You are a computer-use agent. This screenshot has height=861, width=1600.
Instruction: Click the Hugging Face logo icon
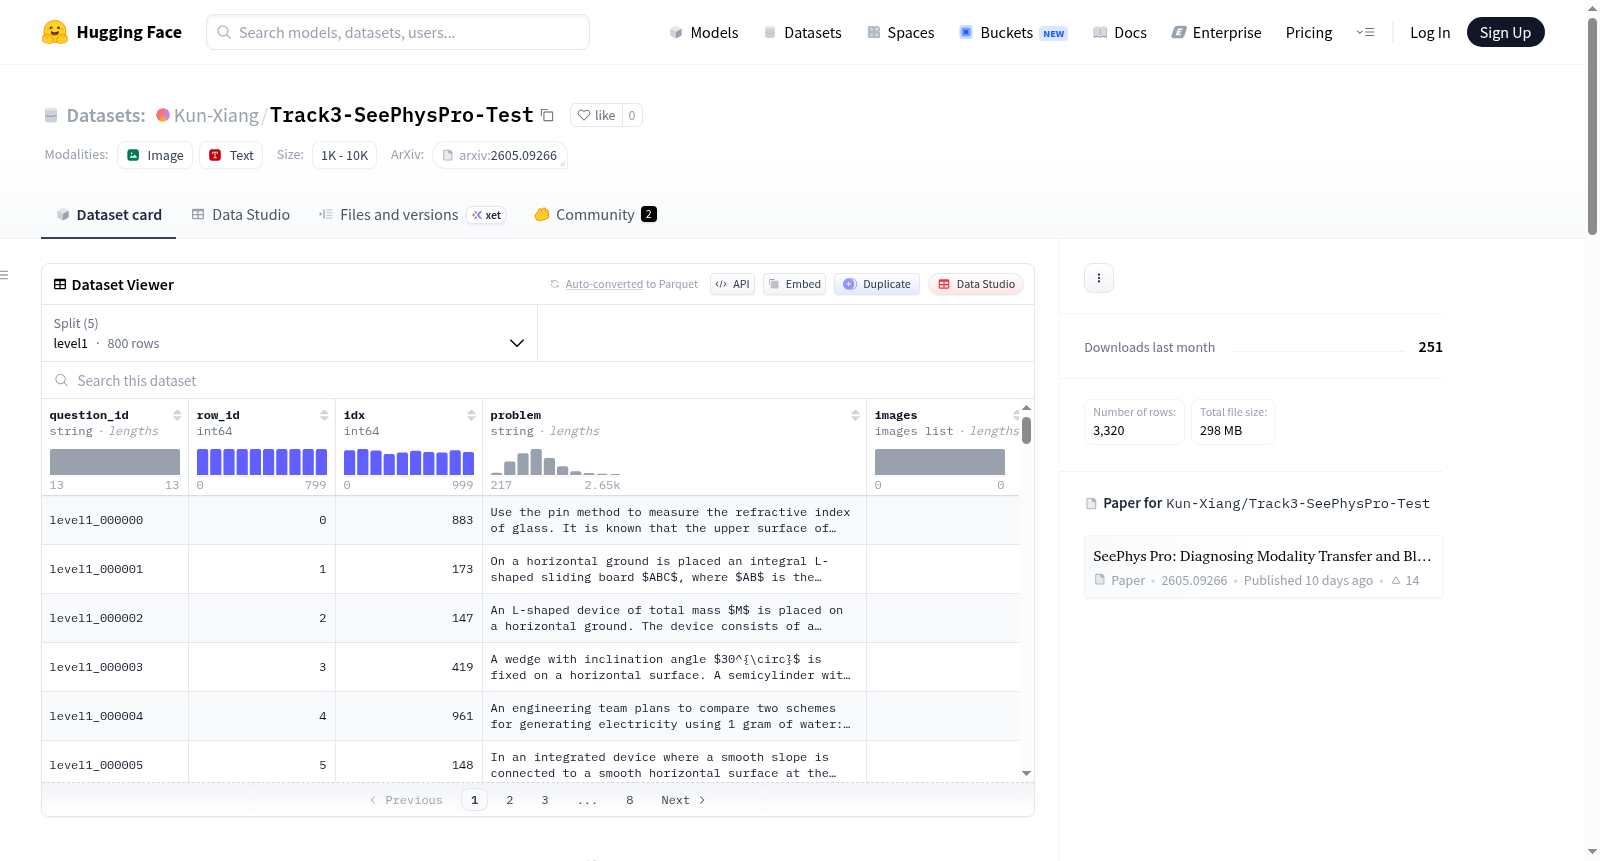[x=55, y=32]
